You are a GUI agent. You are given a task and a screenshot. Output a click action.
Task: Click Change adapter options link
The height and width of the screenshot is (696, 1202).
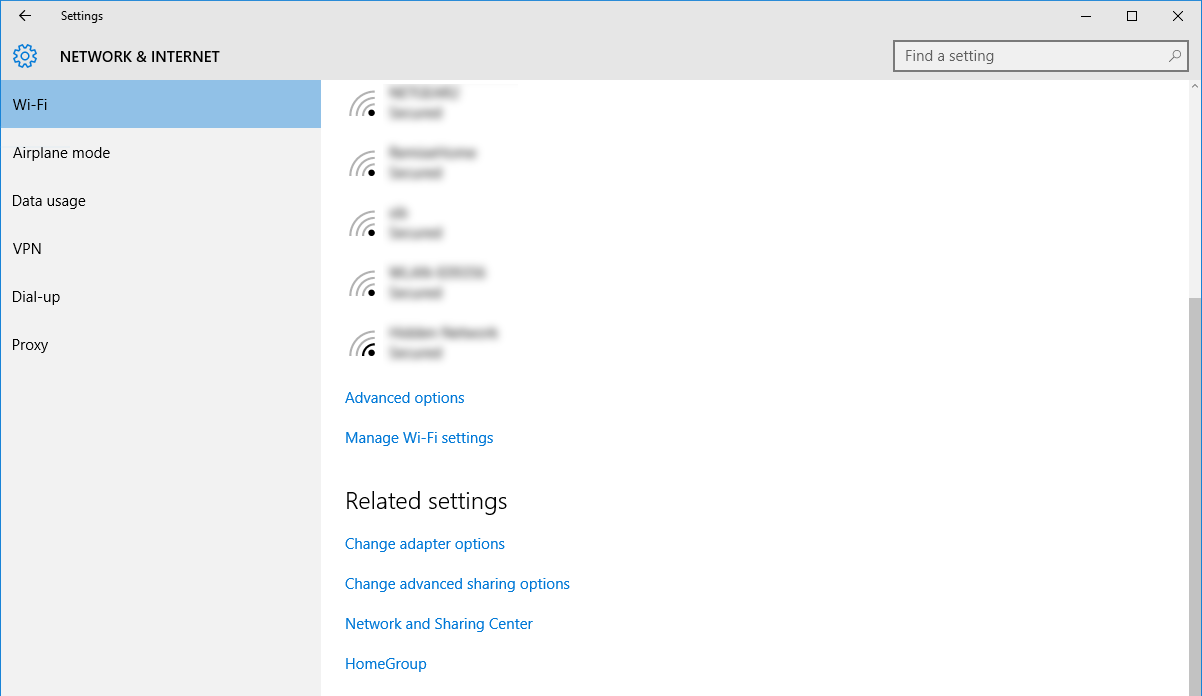(424, 544)
